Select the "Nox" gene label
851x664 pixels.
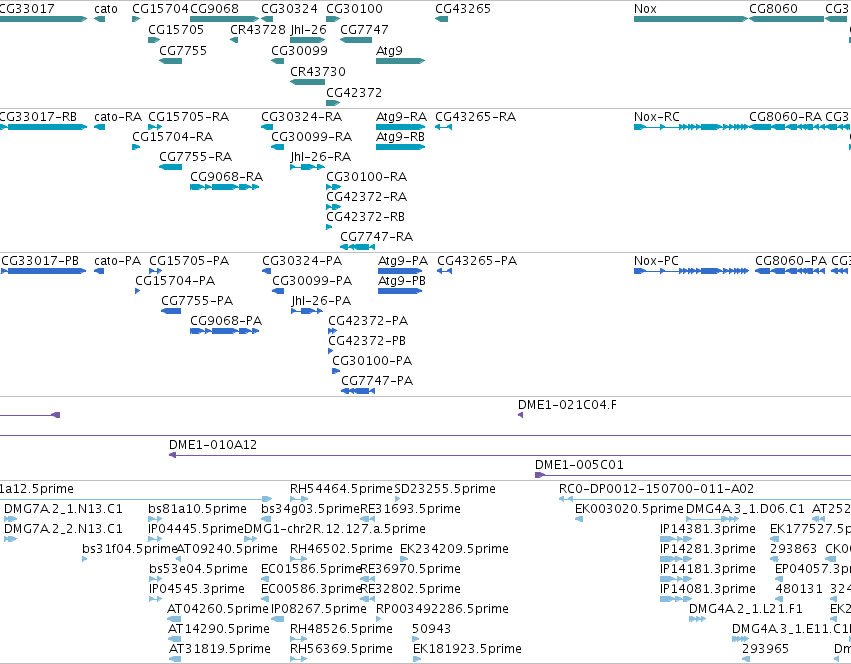[645, 9]
